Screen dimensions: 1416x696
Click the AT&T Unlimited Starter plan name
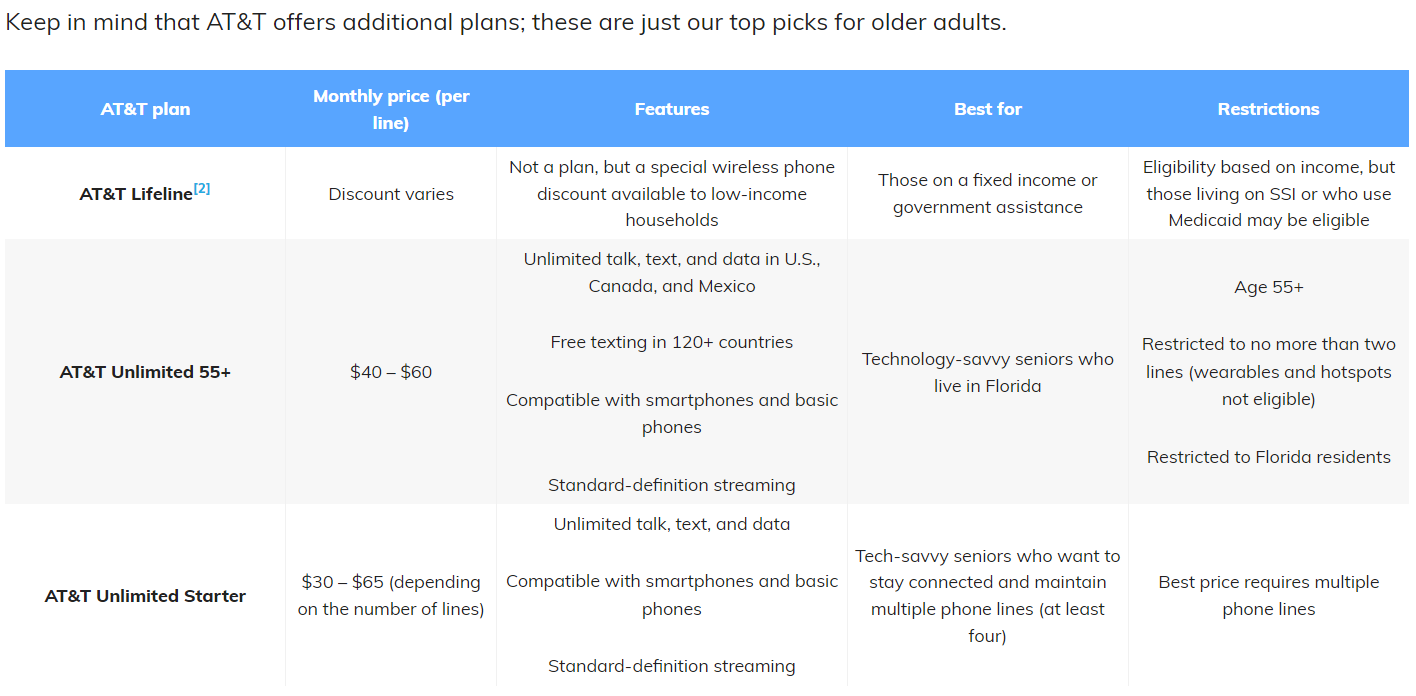click(145, 596)
